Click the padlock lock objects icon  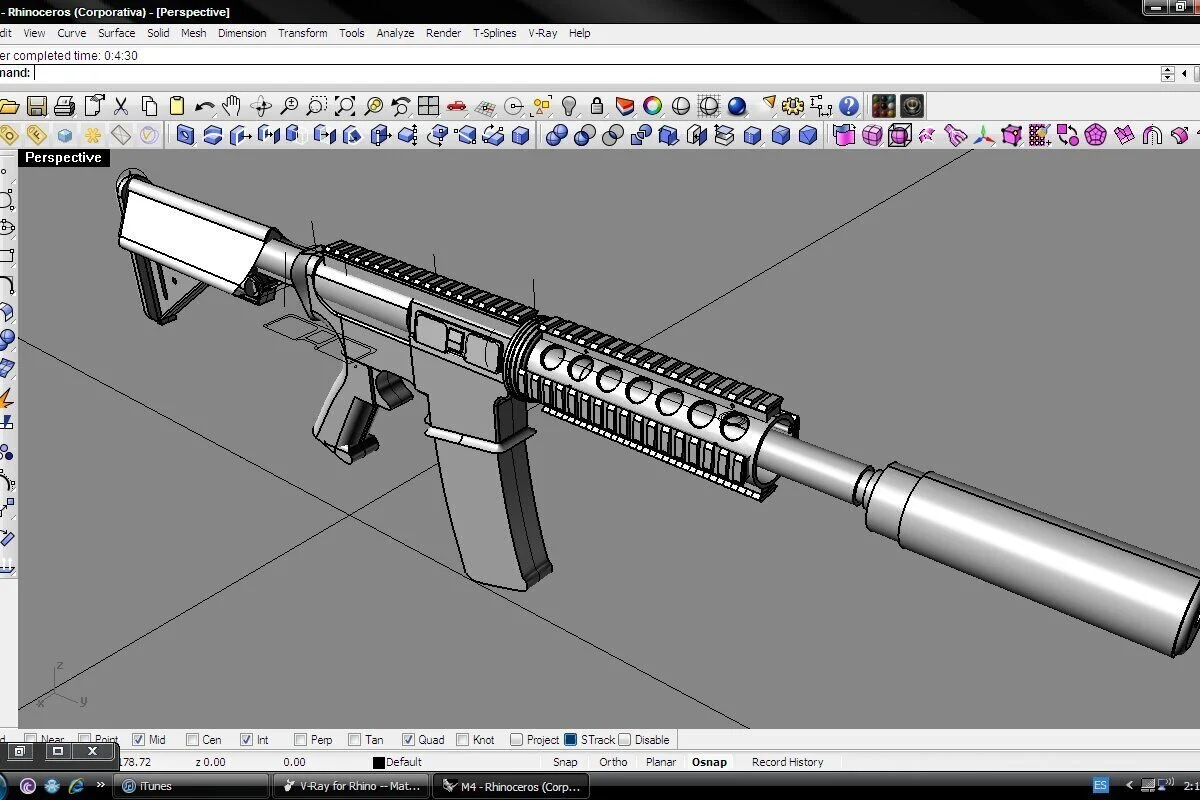(597, 106)
